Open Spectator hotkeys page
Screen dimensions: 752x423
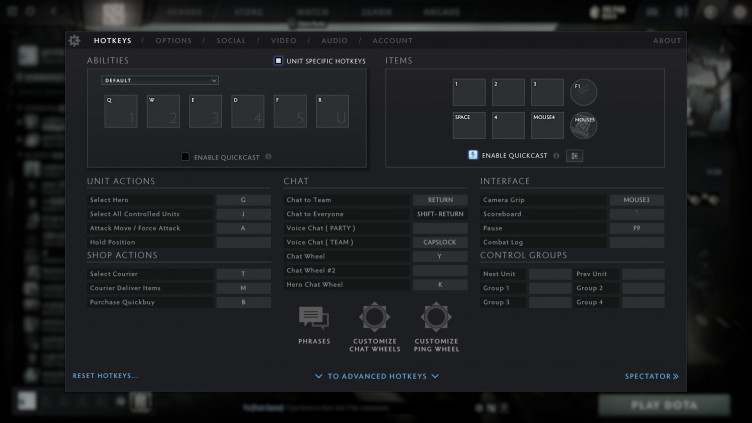tap(651, 377)
